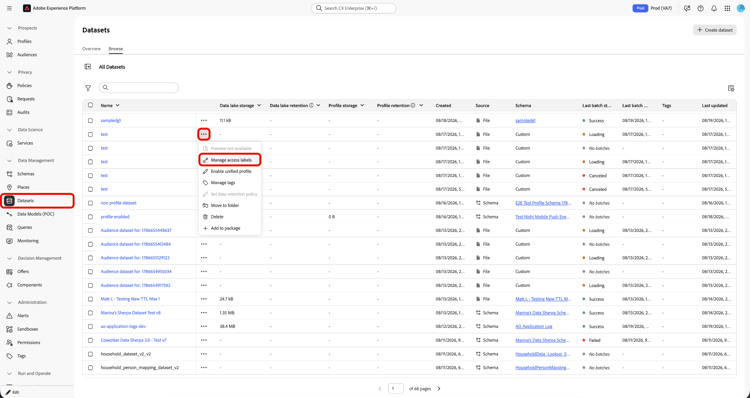Screen dimensions: 750x398
Task: Click the page number input field
Action: click(x=395, y=388)
